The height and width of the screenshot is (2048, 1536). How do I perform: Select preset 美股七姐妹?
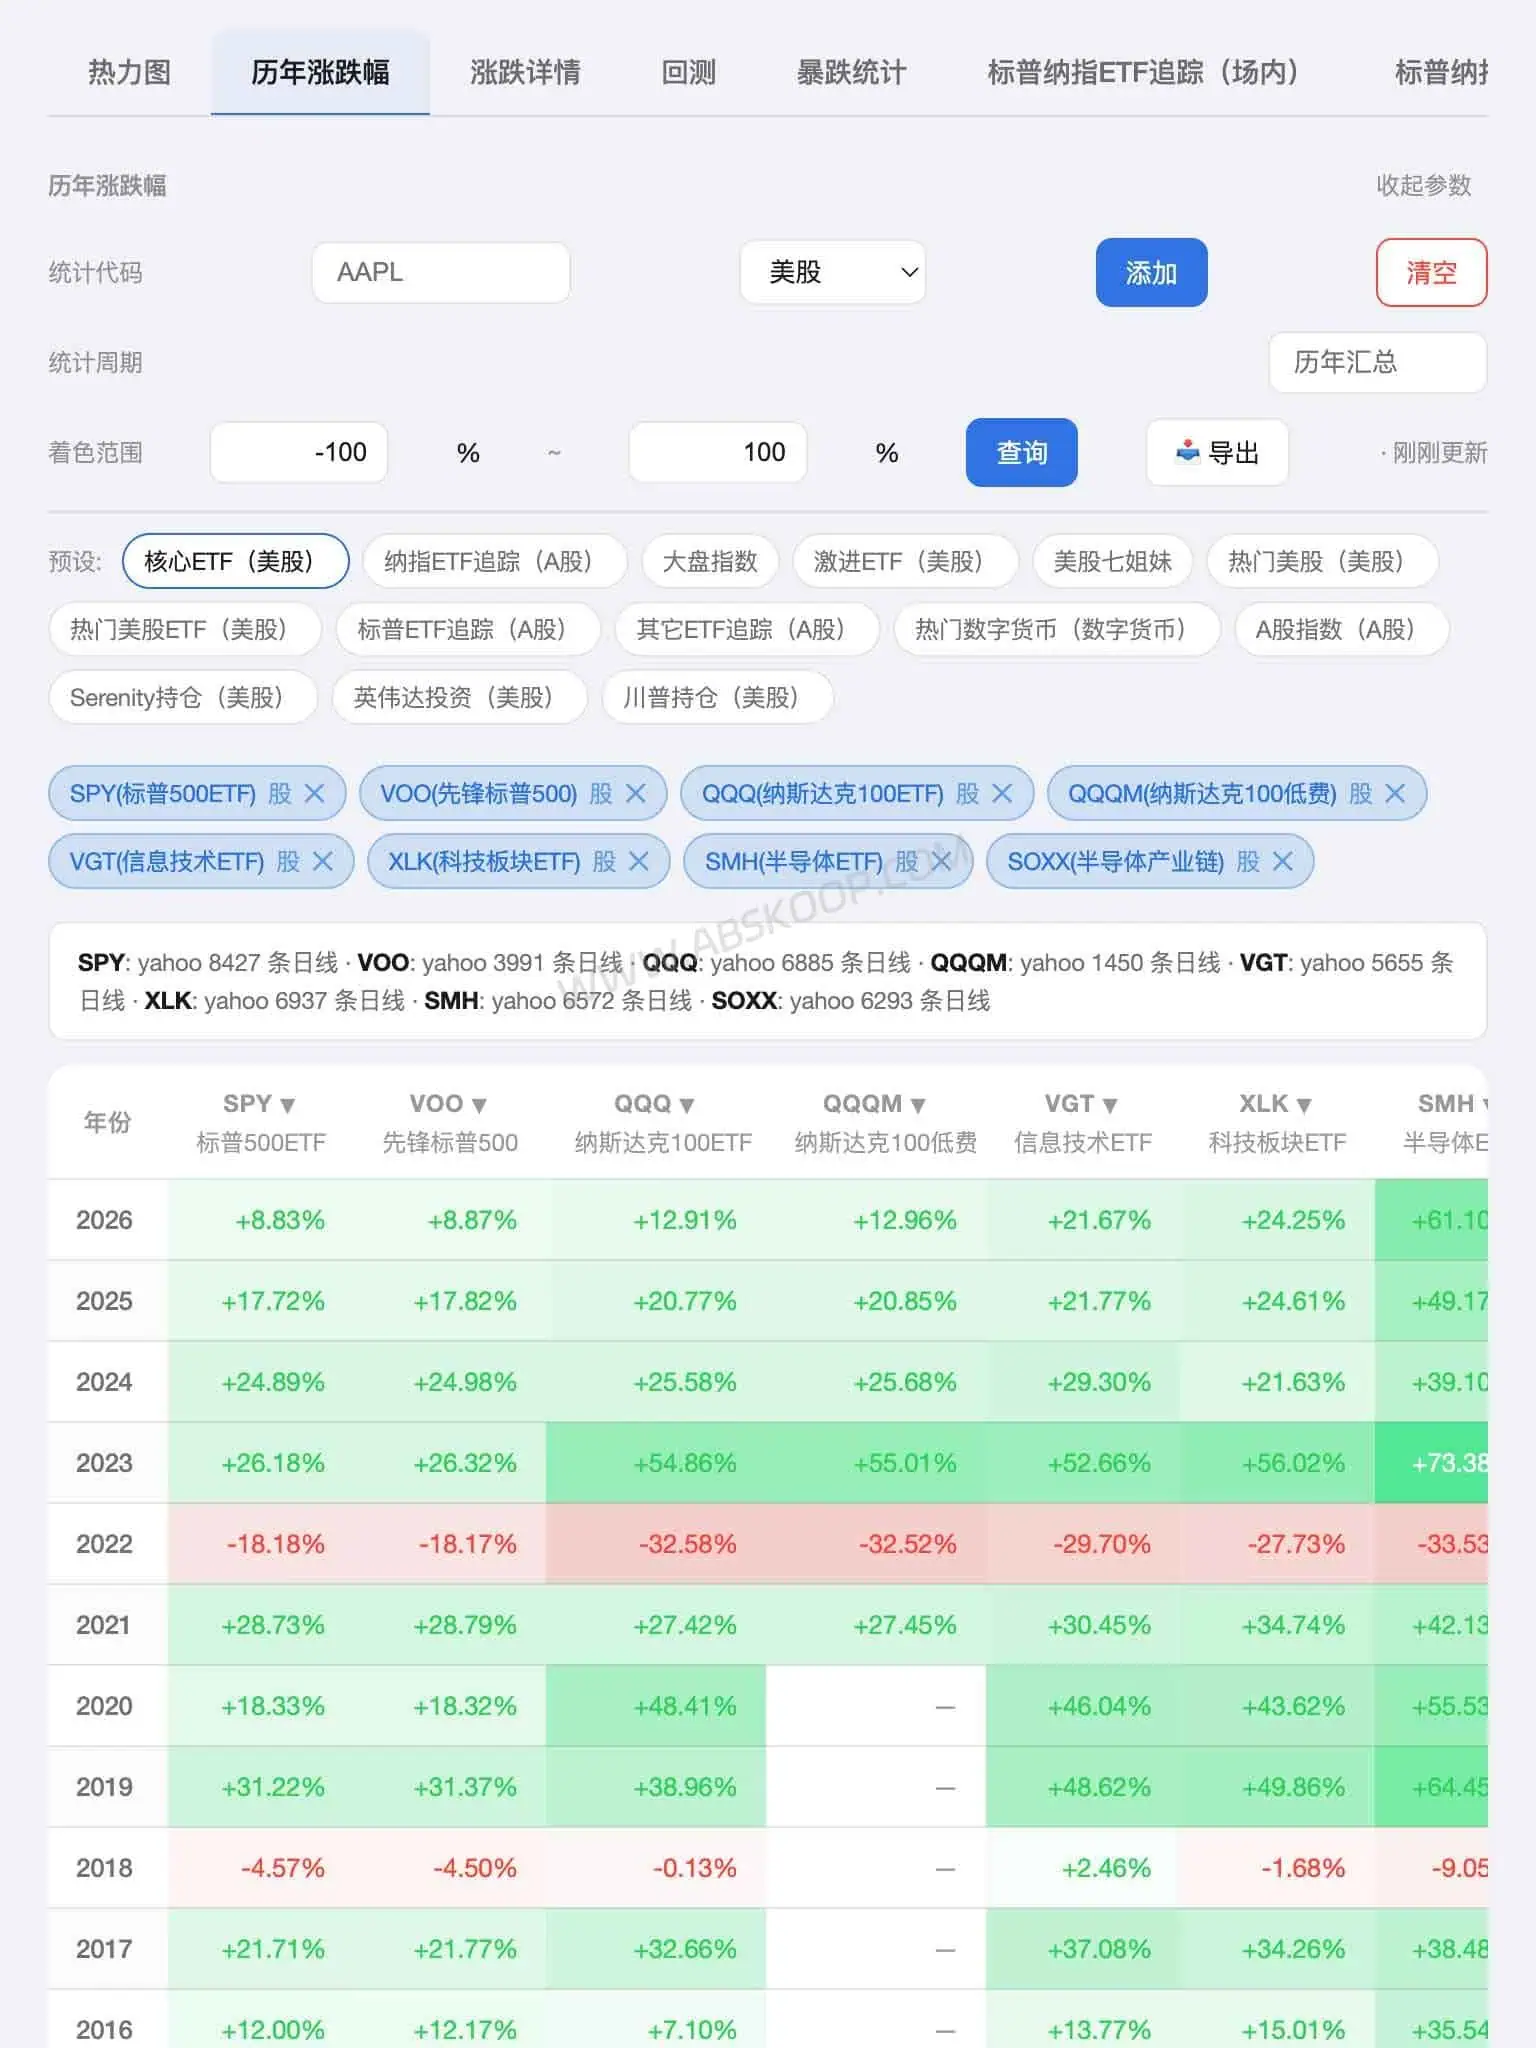(1113, 561)
